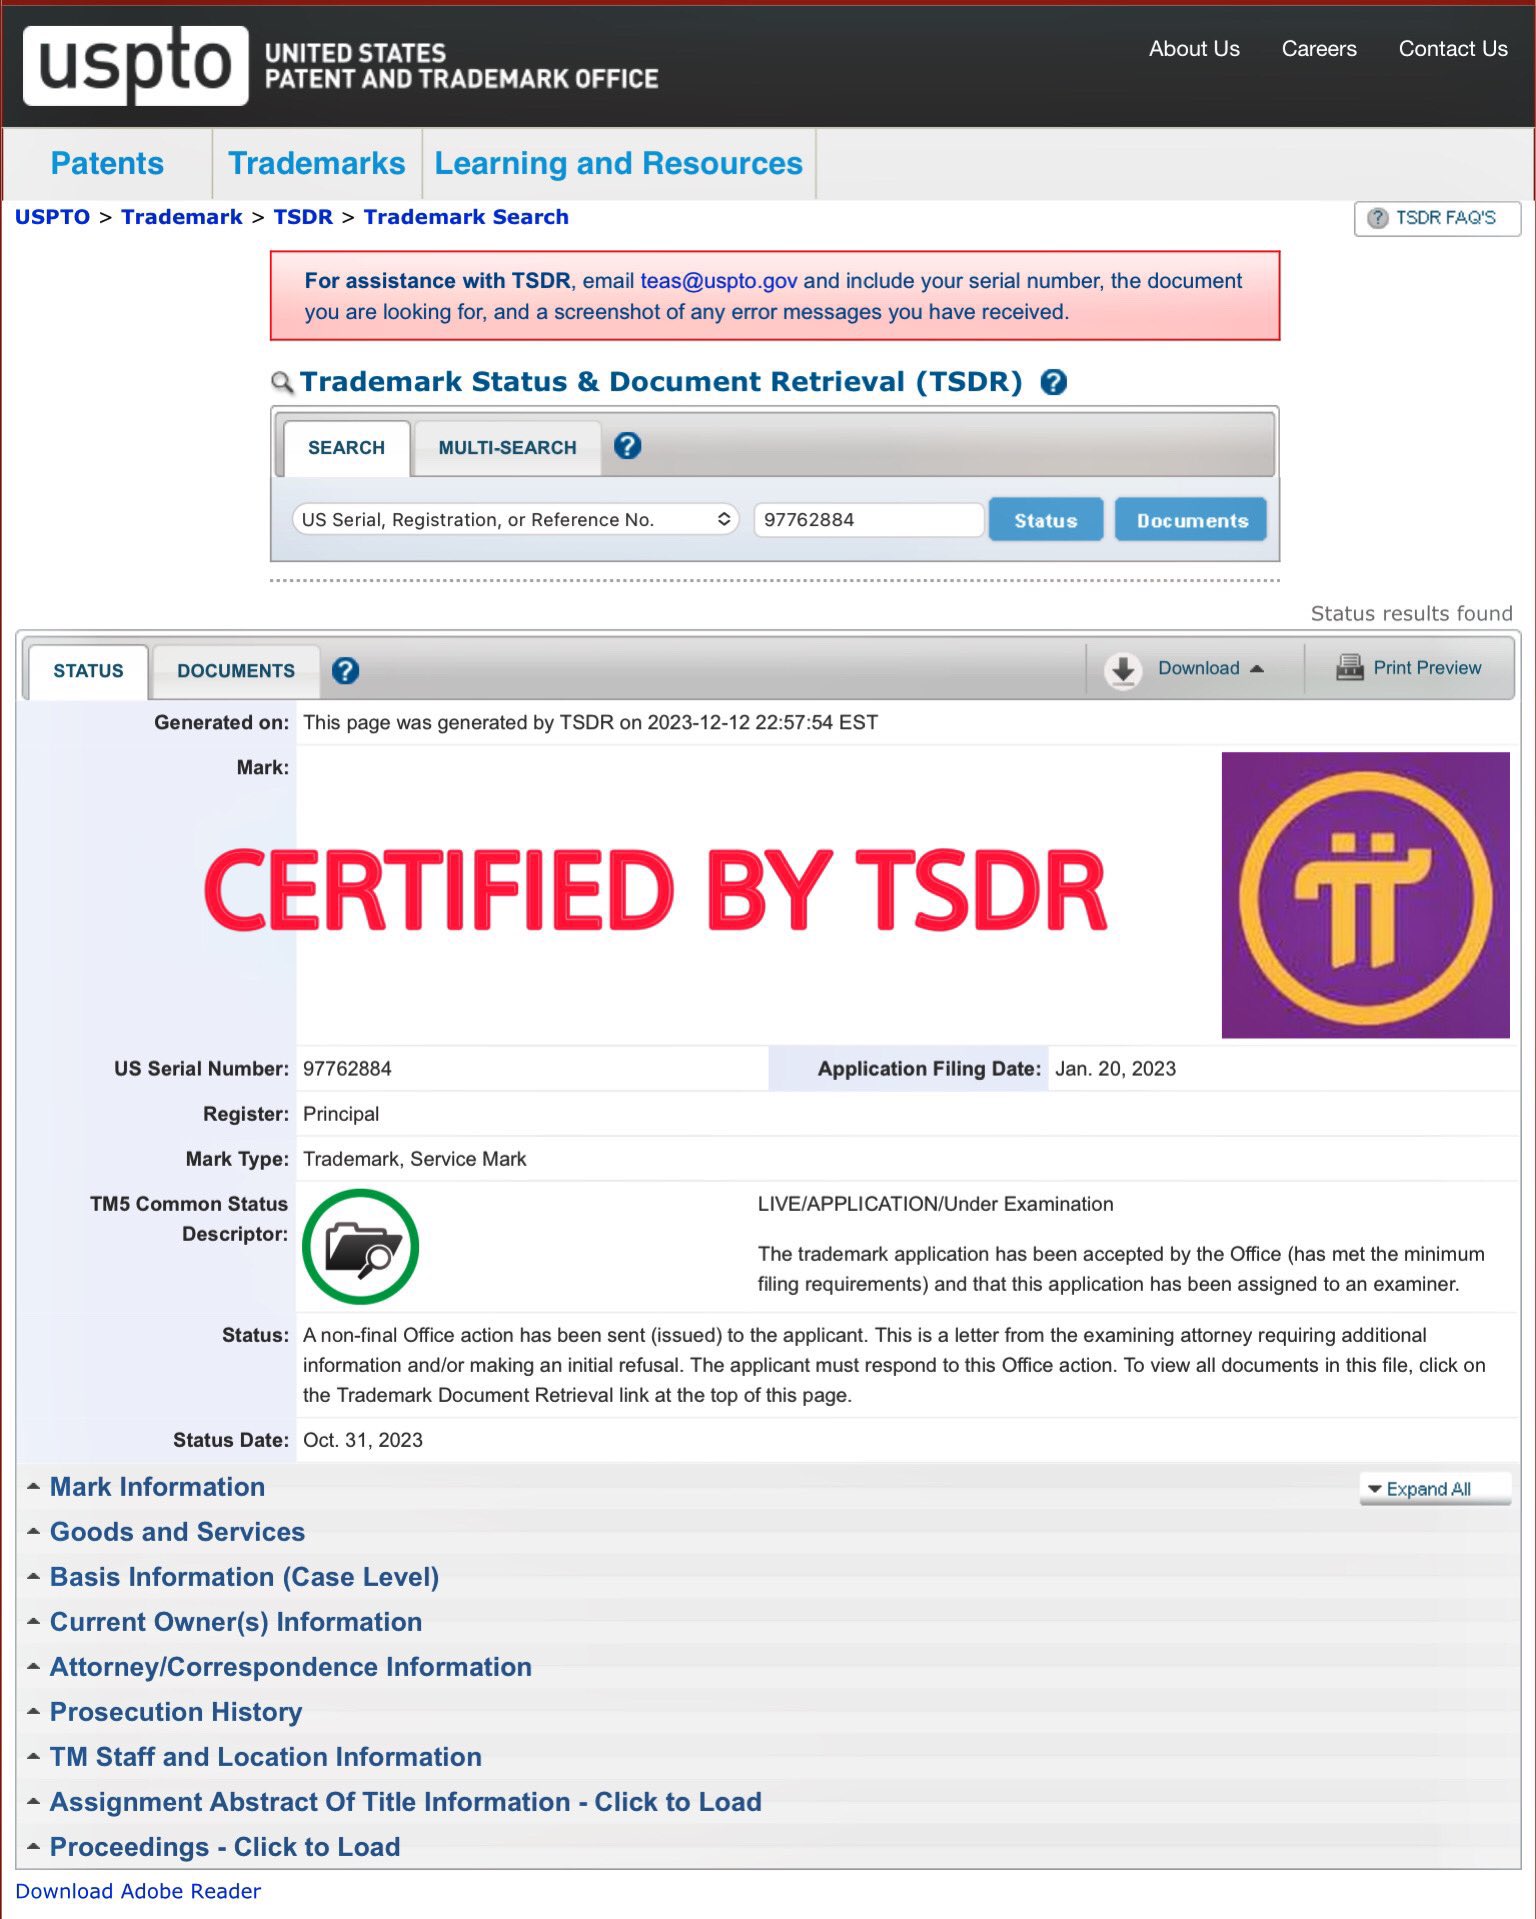
Task: Click LIVE/APPLICATION/Under Examination text
Action: point(935,1204)
